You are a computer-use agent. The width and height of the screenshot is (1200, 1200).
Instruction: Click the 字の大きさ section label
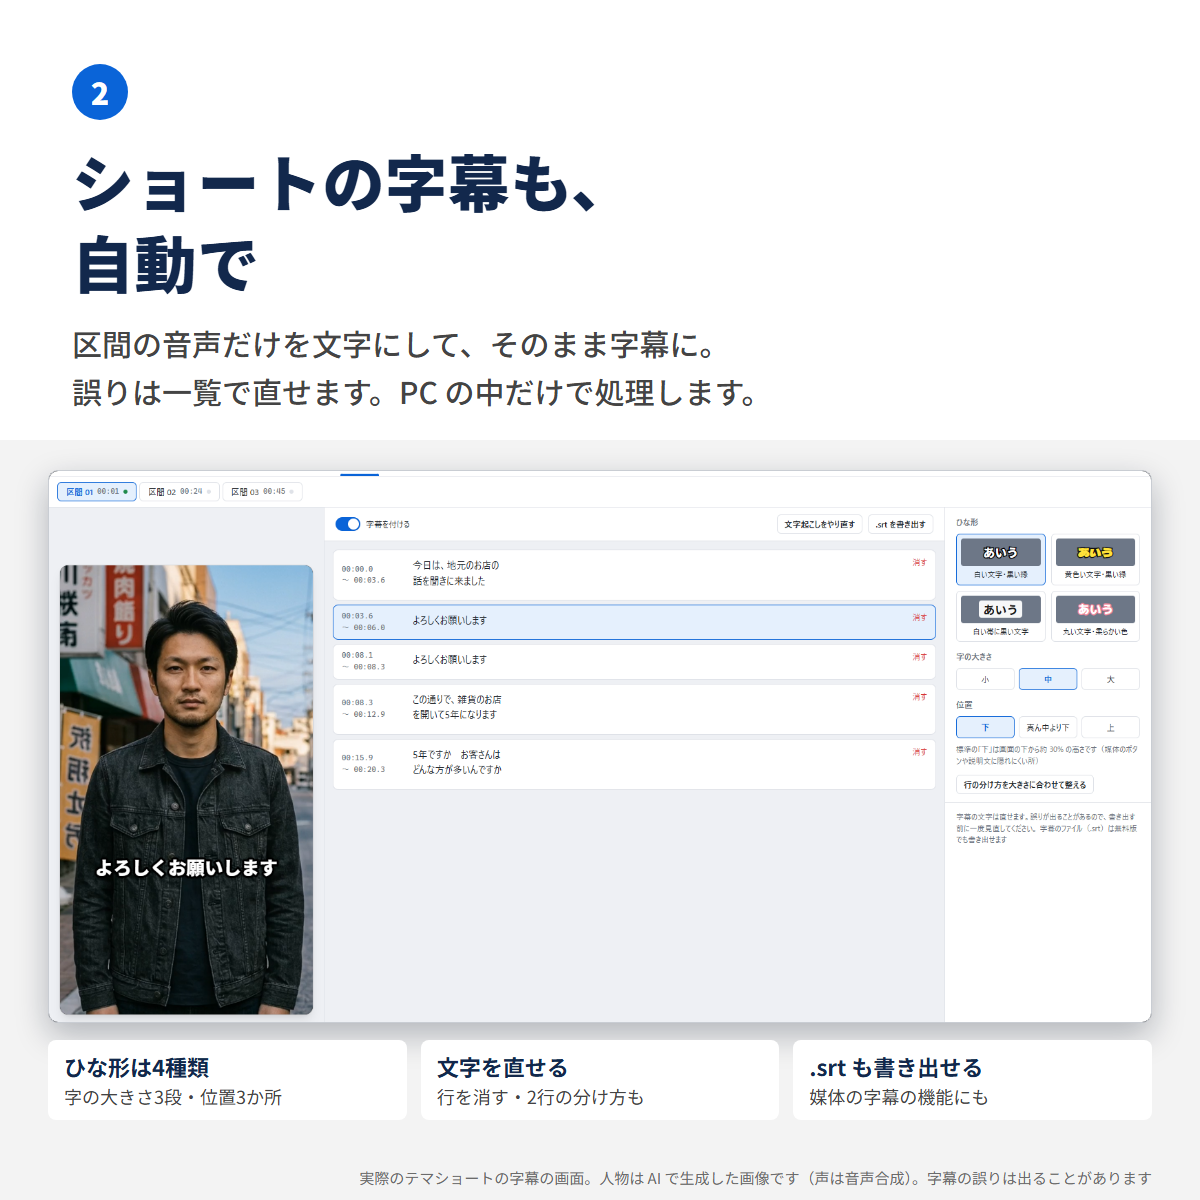point(974,657)
